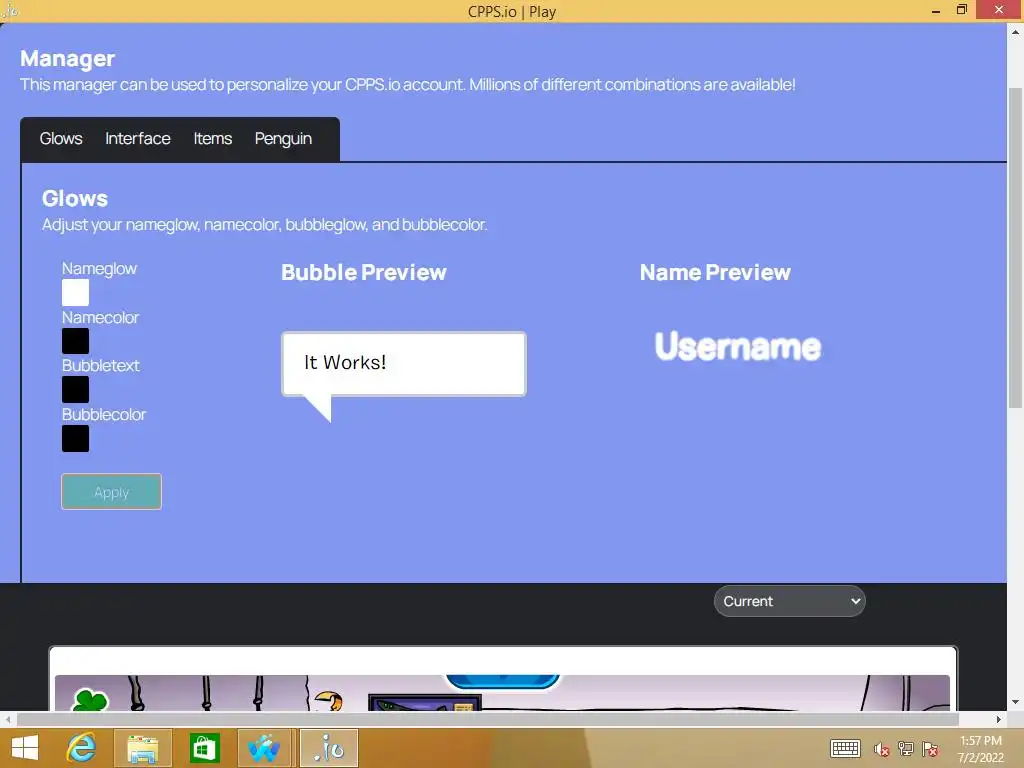Open the network status tray icon
Viewport: 1024px width, 768px height.
(906, 749)
